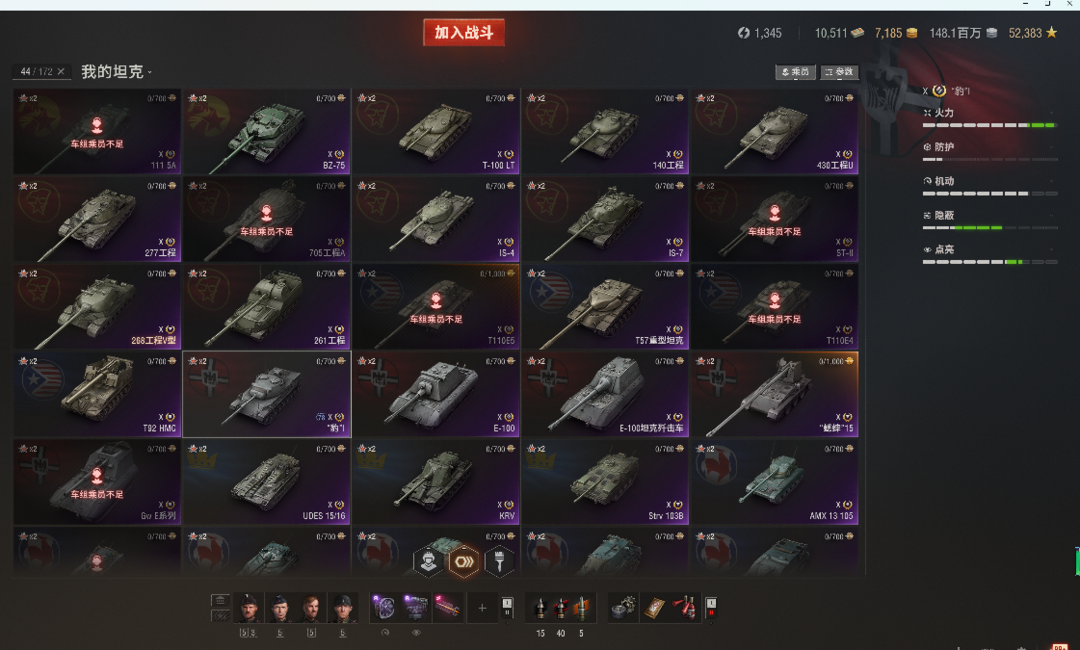1080x650 pixels.
Task: Click the gold coins currency icon
Action: pos(911,33)
